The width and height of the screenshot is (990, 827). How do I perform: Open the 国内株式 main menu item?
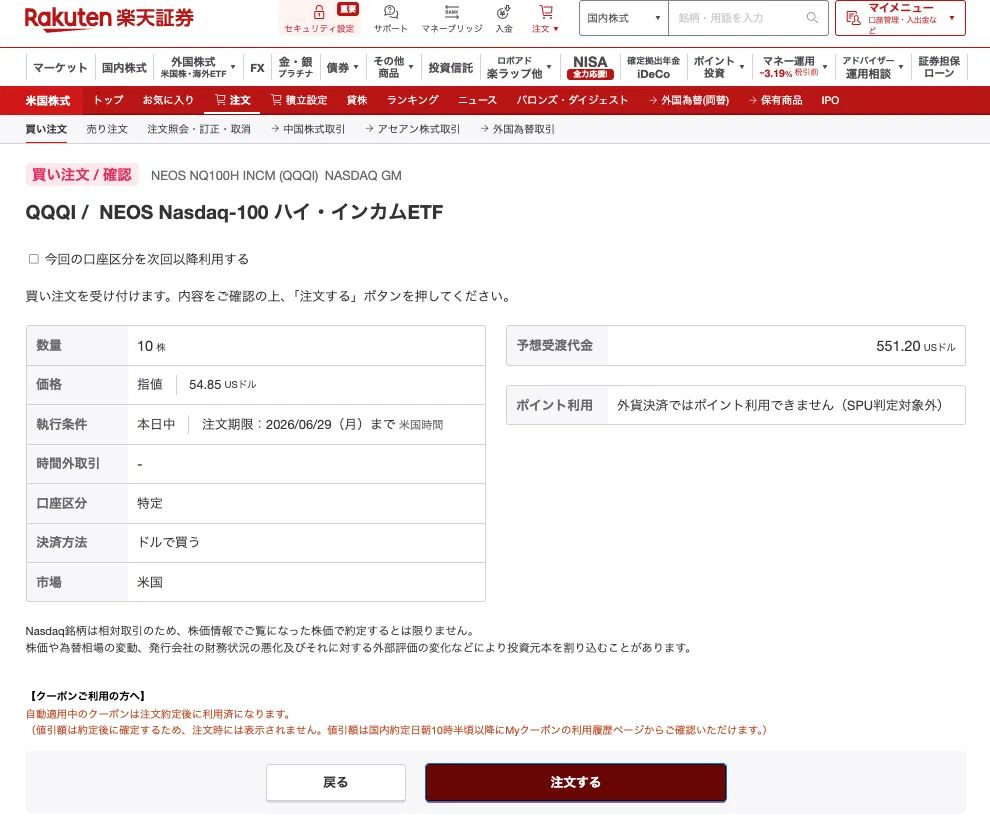coord(124,68)
